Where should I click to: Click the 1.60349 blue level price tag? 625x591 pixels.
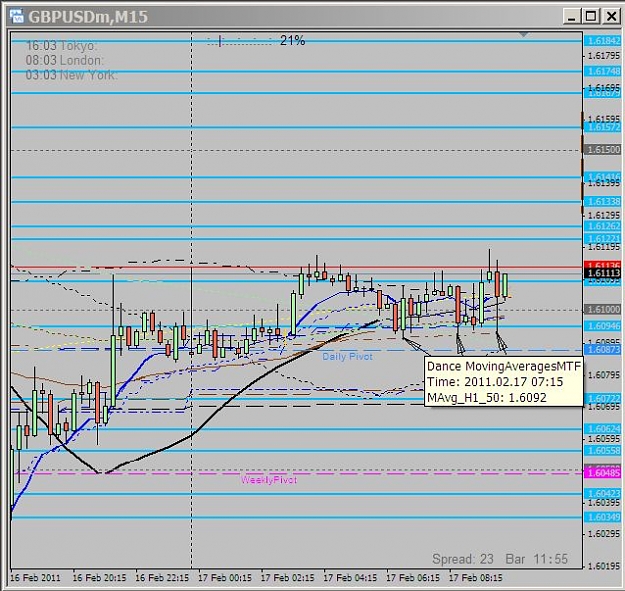(x=603, y=517)
